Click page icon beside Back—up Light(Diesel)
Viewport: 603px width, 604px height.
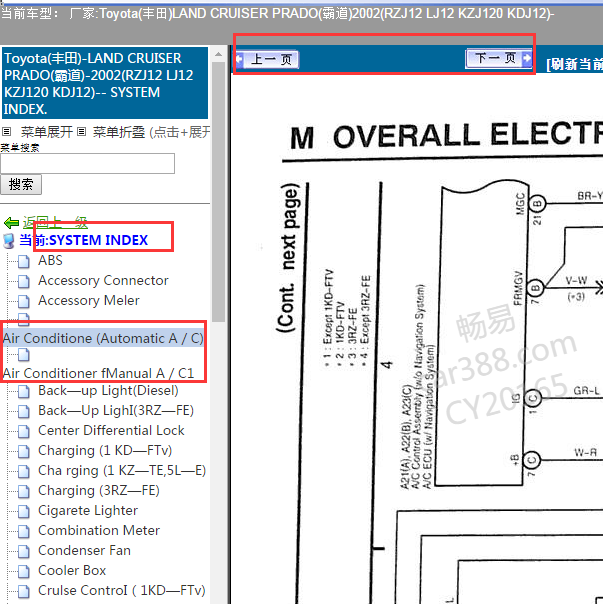[x=24, y=391]
